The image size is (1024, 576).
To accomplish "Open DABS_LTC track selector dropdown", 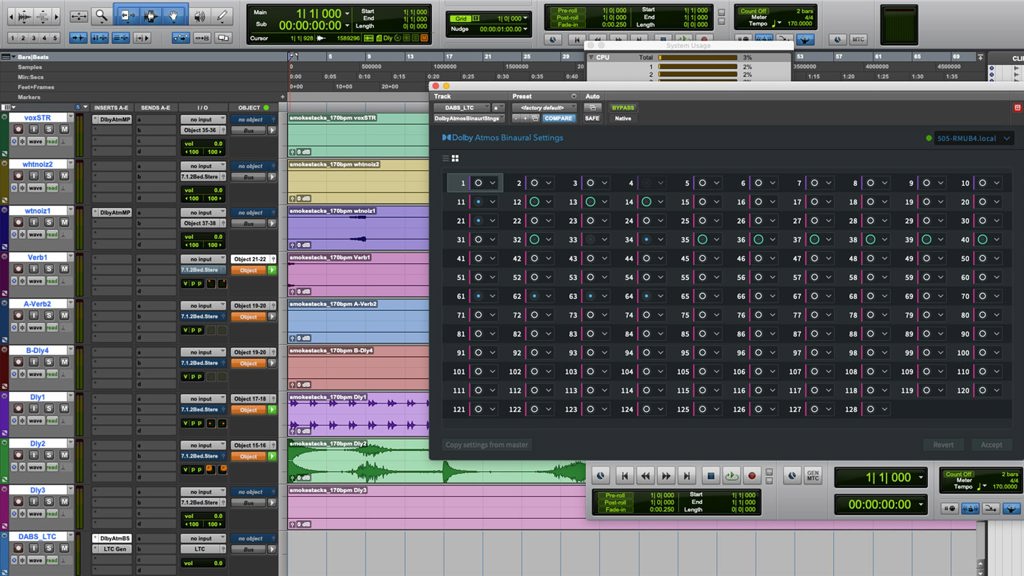I will (x=461, y=108).
